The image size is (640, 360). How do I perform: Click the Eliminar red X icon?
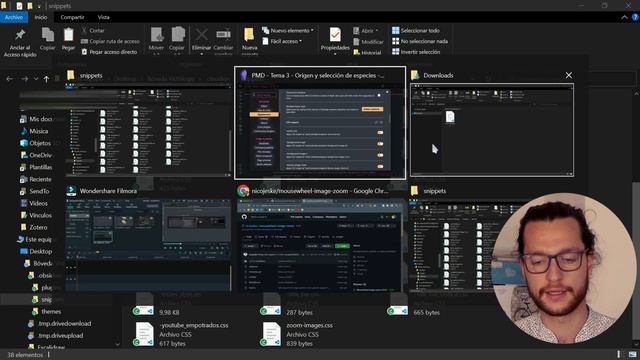point(201,35)
